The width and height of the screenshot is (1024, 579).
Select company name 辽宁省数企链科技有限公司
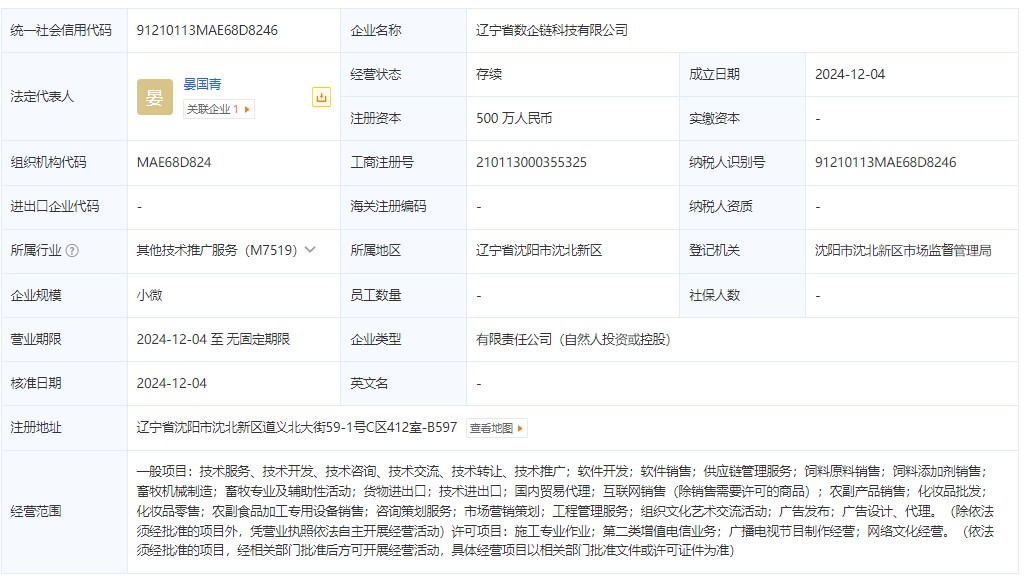pos(552,30)
